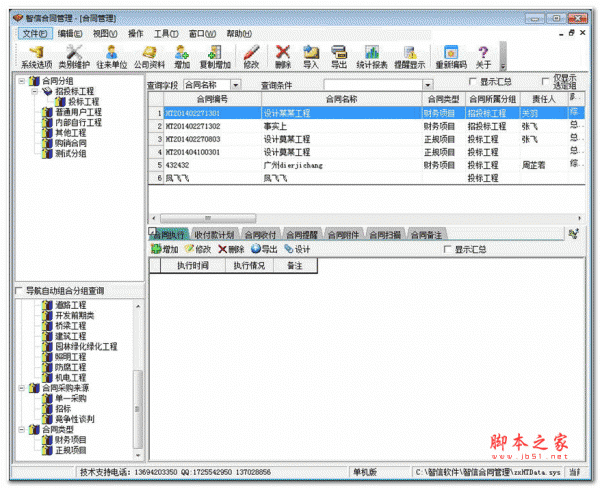600x488 pixels.
Task: Collapse the 合同分组 root node
Action: 22,81
